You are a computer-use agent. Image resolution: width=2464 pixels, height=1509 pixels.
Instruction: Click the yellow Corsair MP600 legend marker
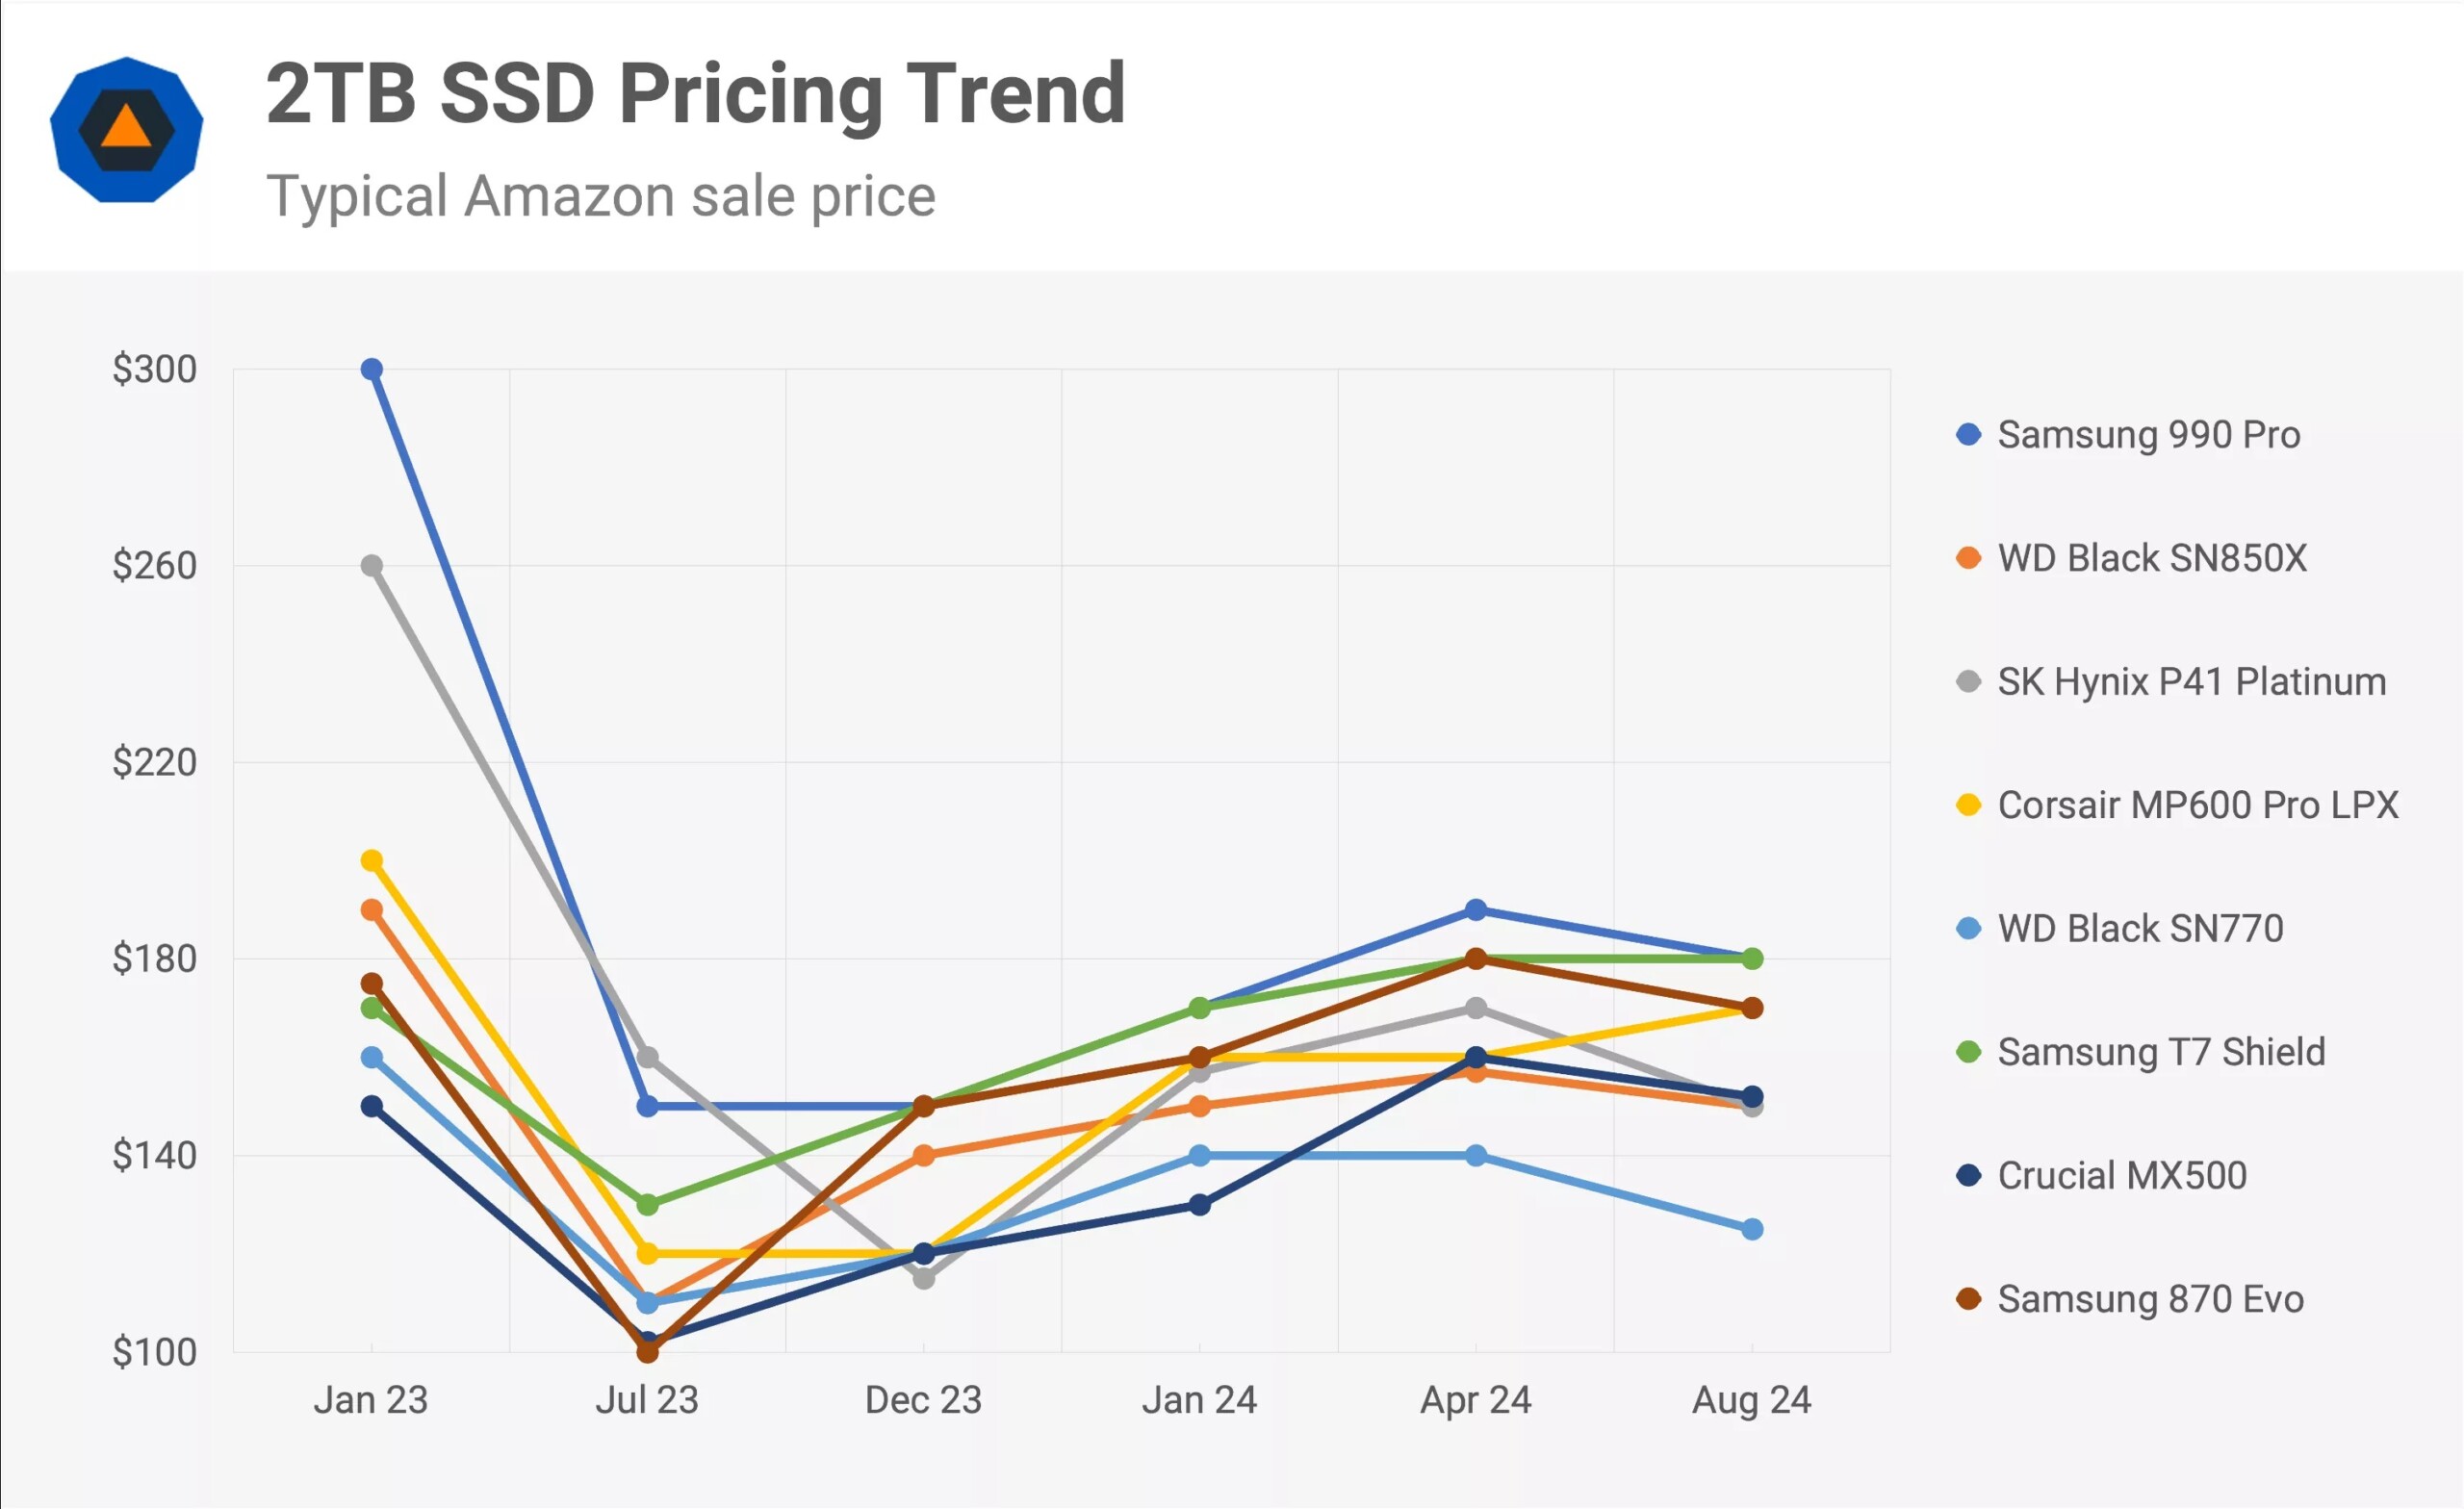[1968, 805]
